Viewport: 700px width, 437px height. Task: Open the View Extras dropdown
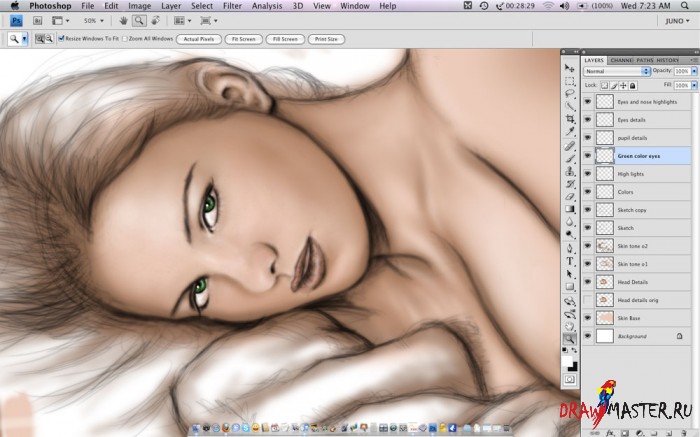(x=61, y=21)
